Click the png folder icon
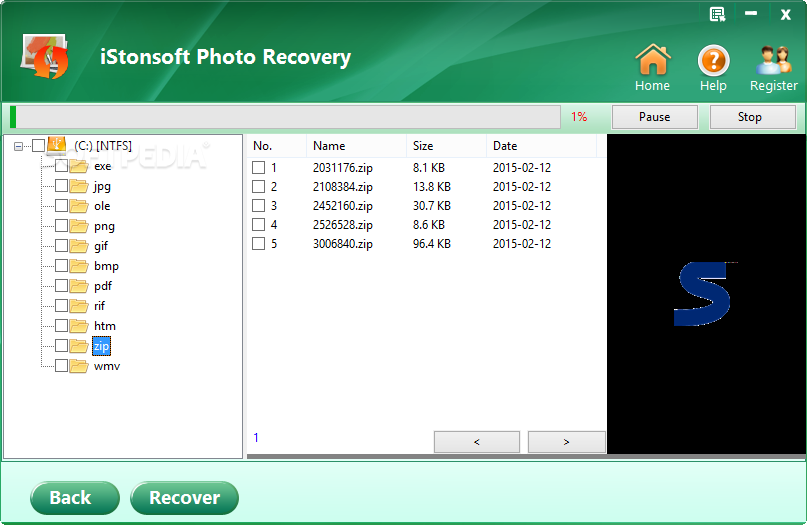 pos(79,226)
